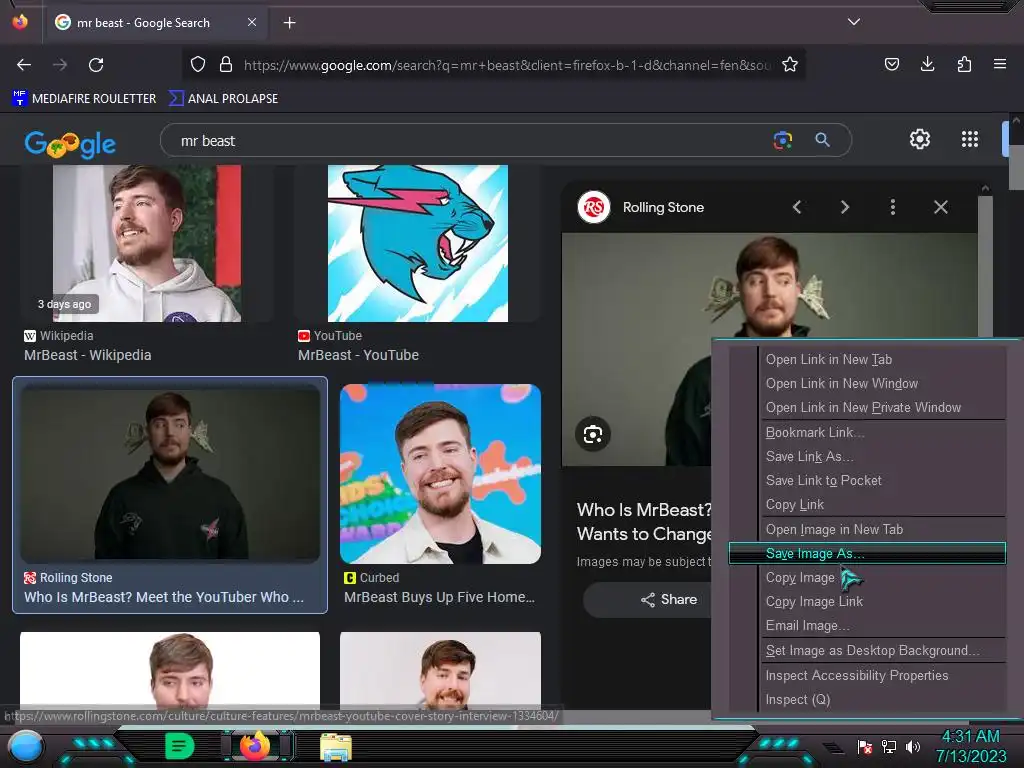1024x768 pixels.
Task: Open the MrBeast - Wikipedia result link
Action: pos(88,355)
